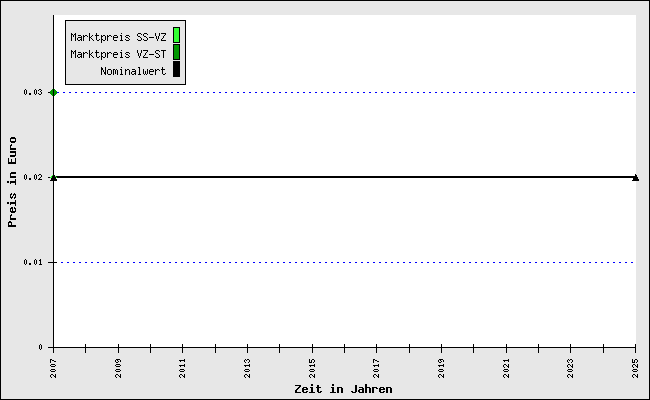Select the black triangle marker at 2025
650x400 pixels.
635,178
